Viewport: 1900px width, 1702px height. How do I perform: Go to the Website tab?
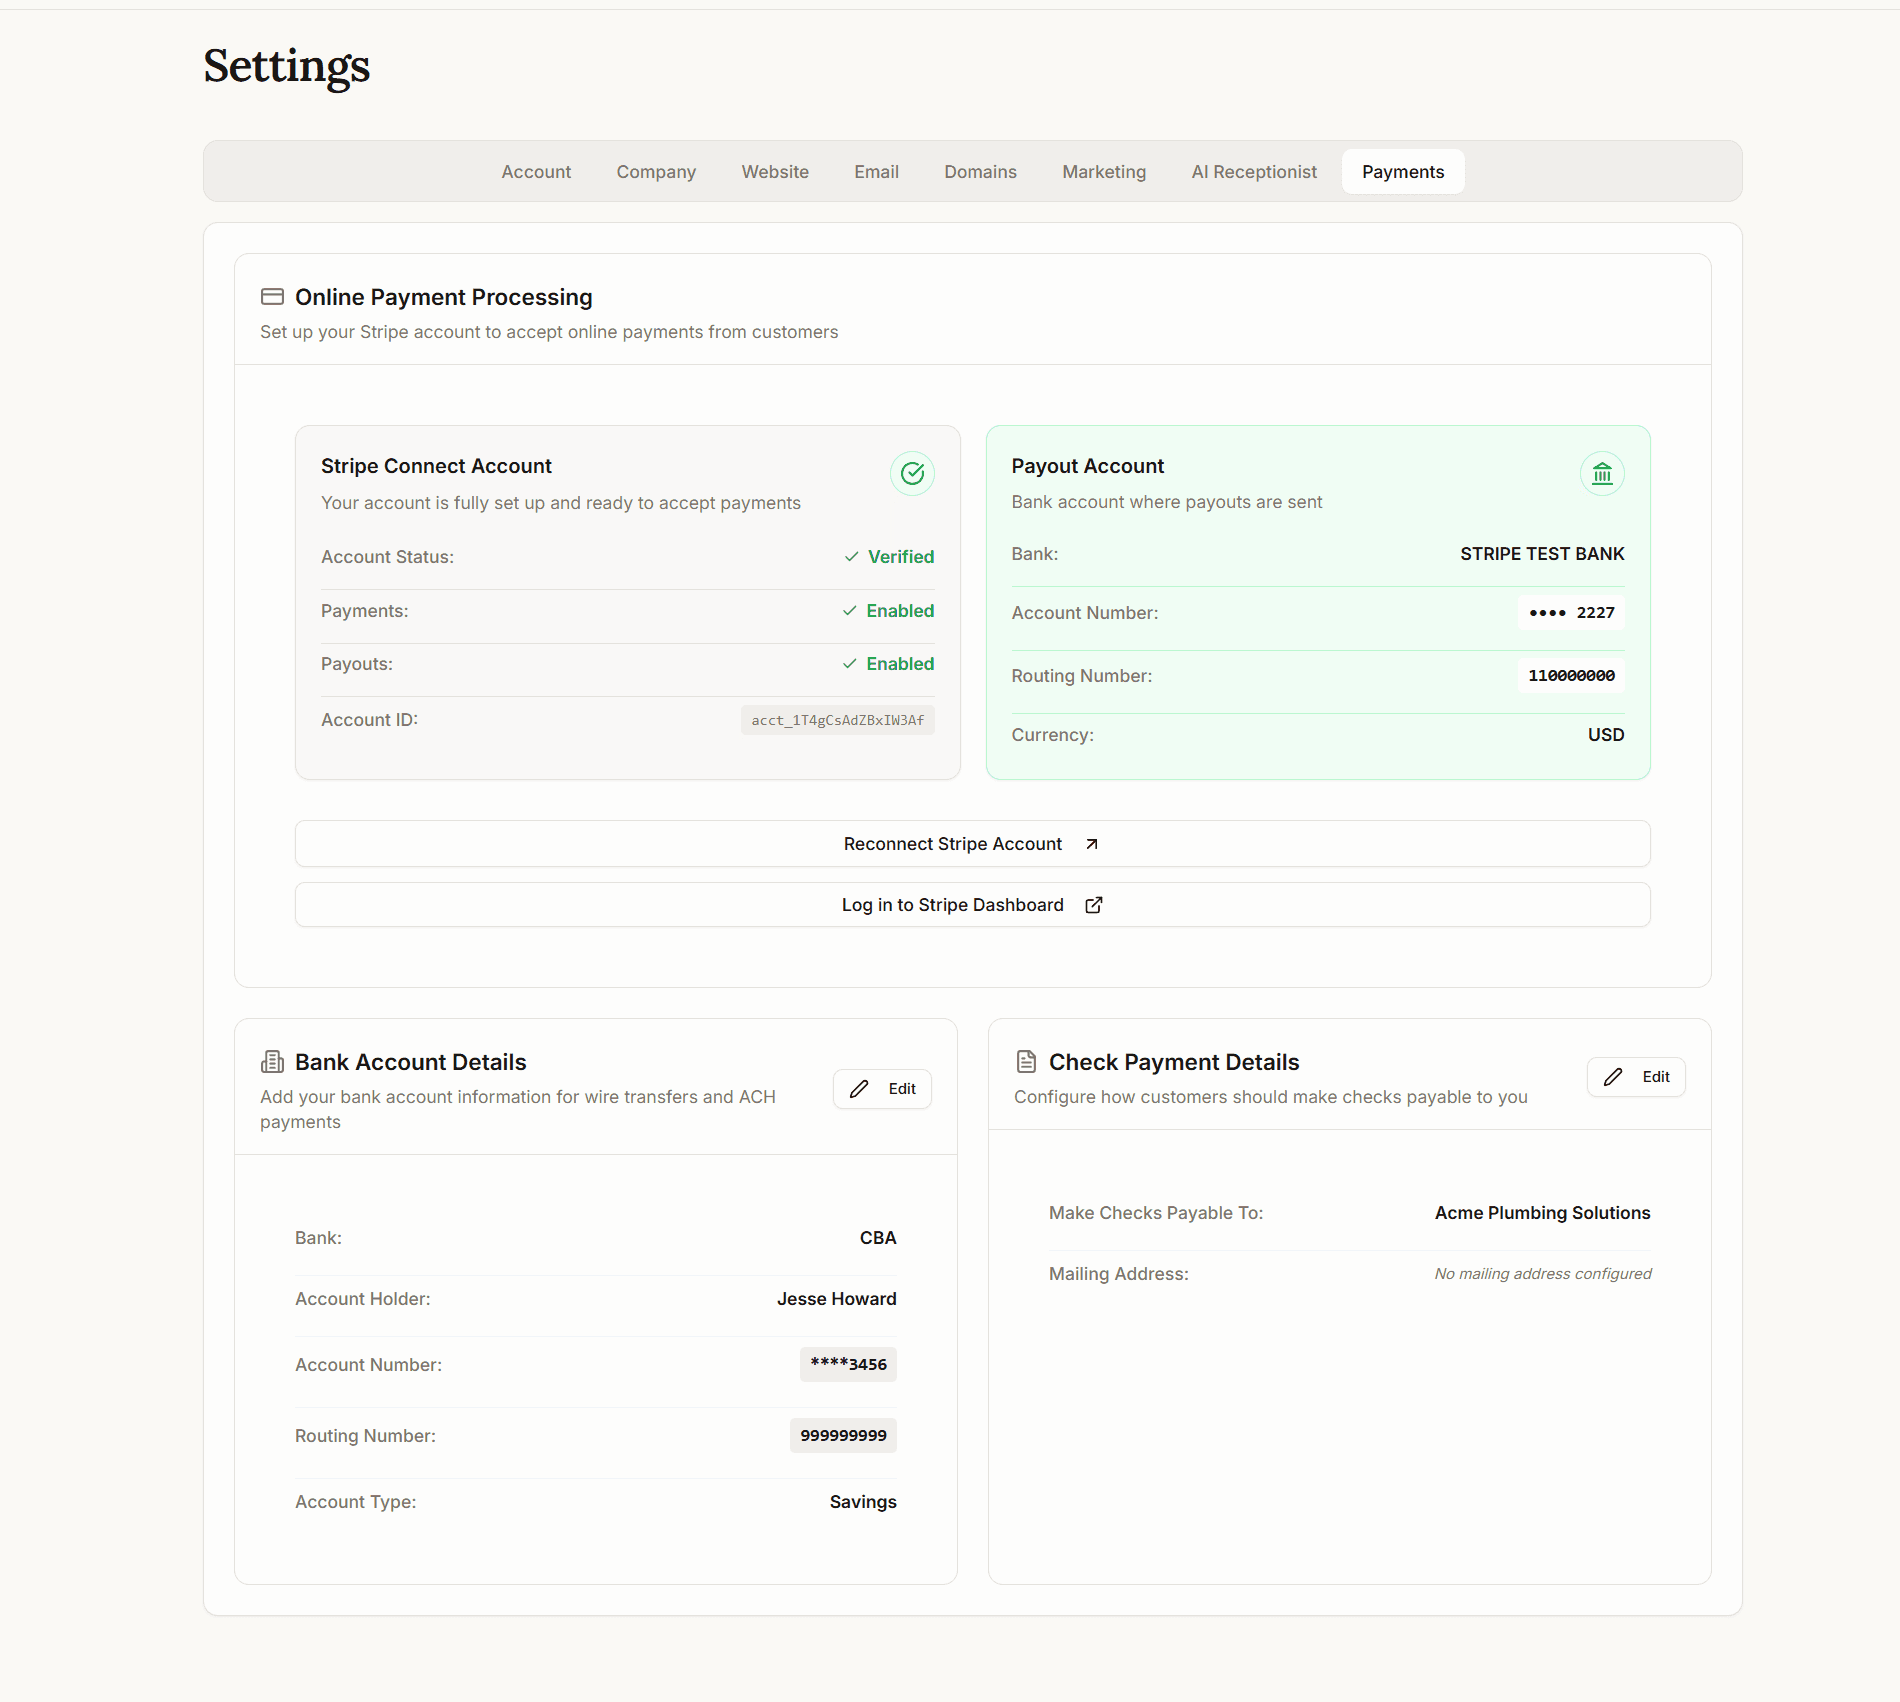(x=775, y=172)
